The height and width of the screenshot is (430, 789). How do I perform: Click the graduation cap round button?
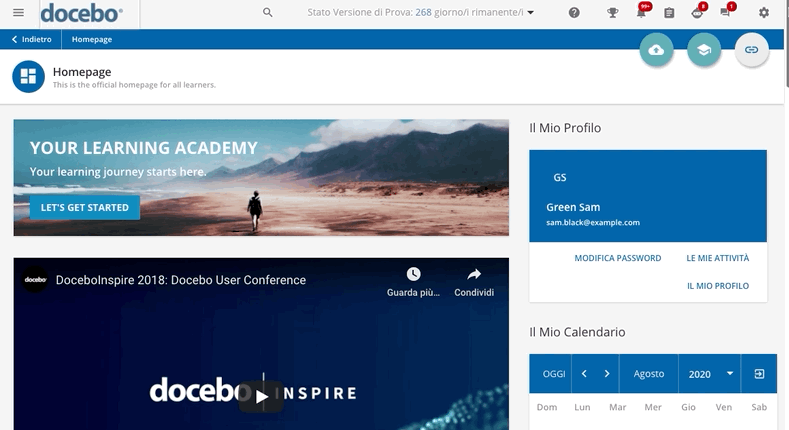pos(704,50)
